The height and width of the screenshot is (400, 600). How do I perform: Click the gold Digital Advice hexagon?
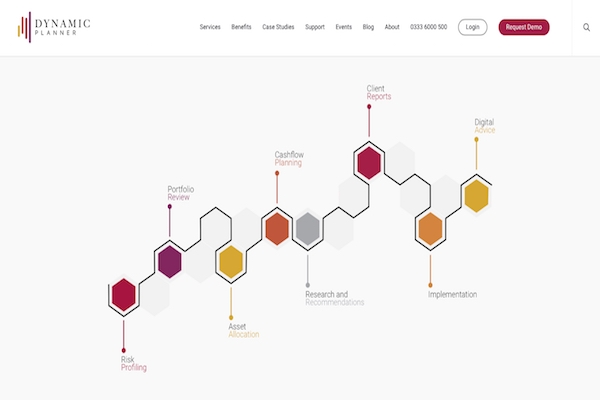click(x=476, y=196)
